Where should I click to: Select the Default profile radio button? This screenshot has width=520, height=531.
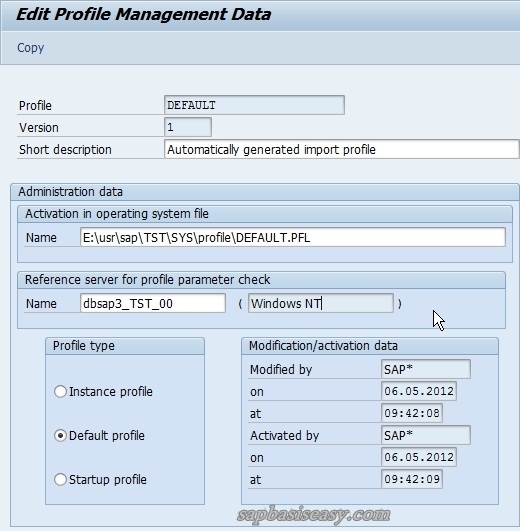click(60, 436)
